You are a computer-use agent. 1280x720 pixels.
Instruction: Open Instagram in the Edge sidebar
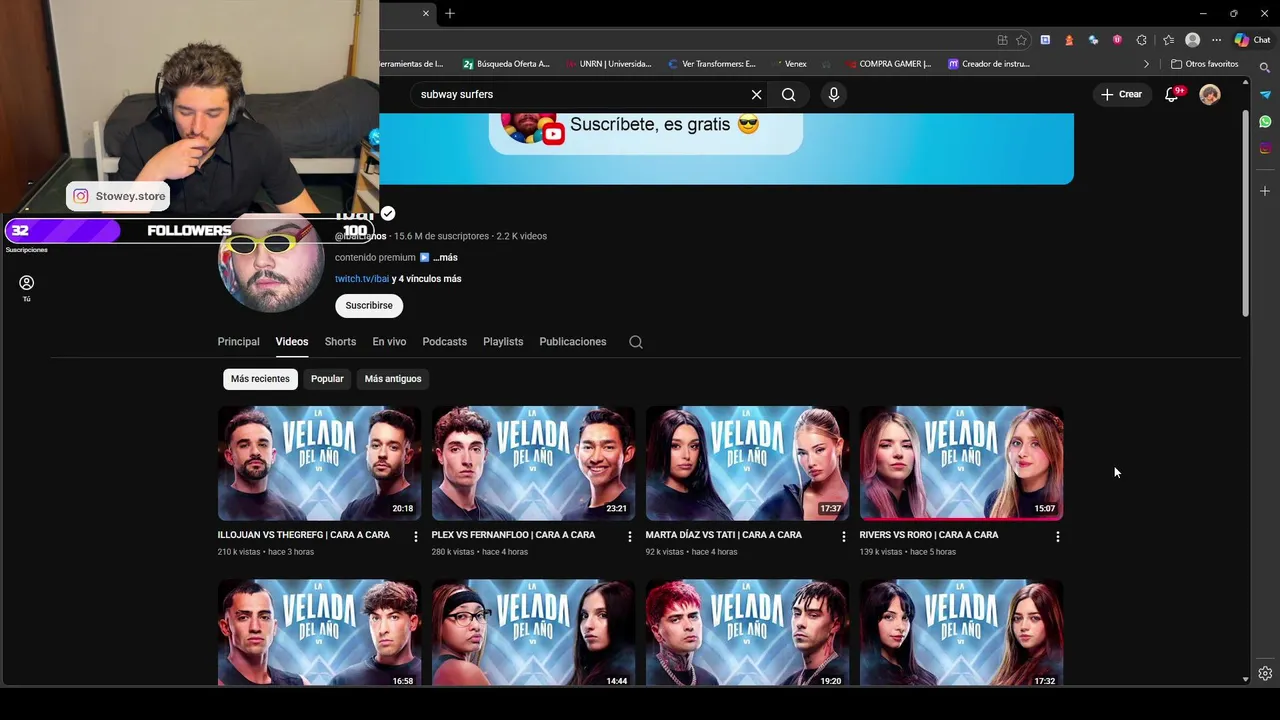tap(1265, 148)
